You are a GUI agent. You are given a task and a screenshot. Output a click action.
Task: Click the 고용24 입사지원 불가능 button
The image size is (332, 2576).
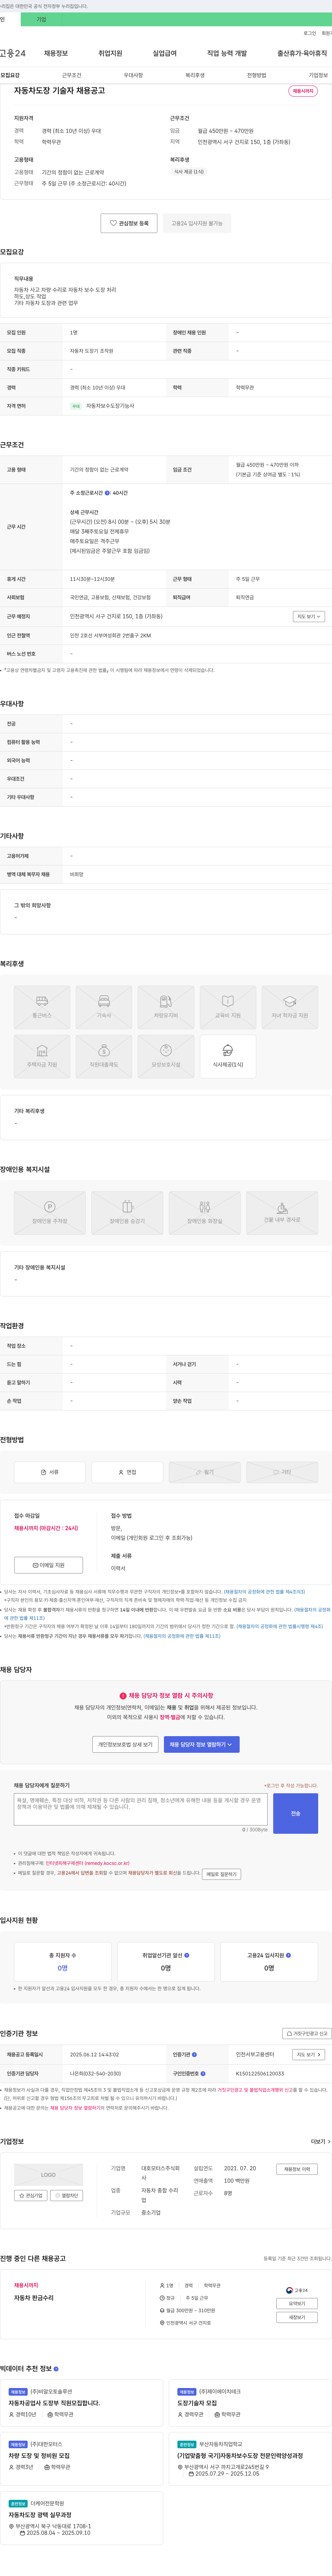pos(197,223)
